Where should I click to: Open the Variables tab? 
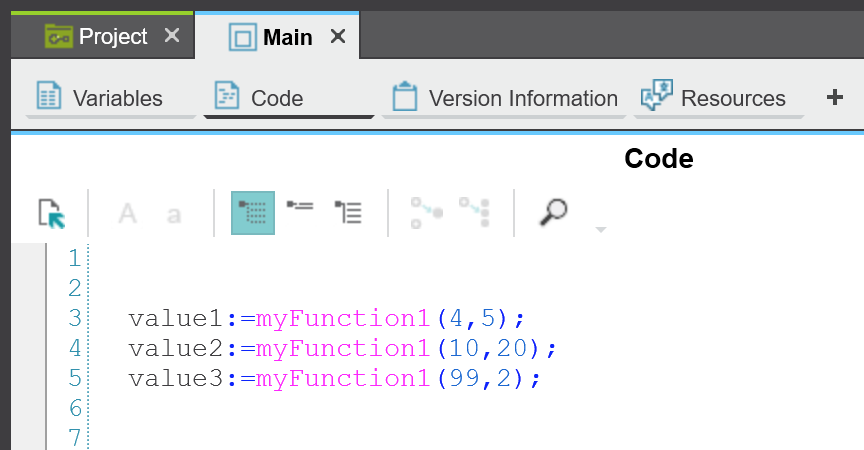pyautogui.click(x=111, y=98)
